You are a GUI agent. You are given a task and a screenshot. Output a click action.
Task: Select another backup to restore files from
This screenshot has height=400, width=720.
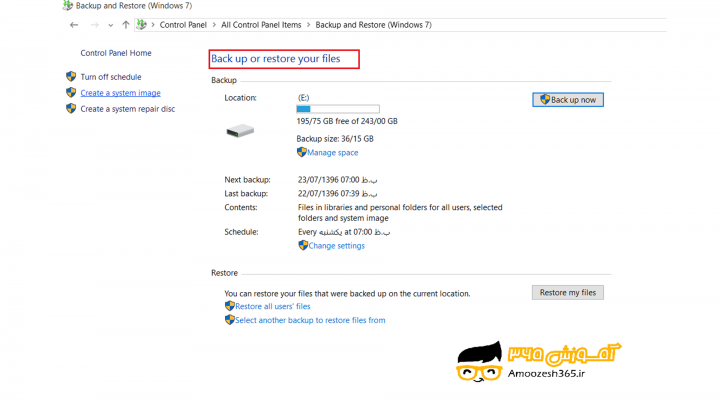310,320
